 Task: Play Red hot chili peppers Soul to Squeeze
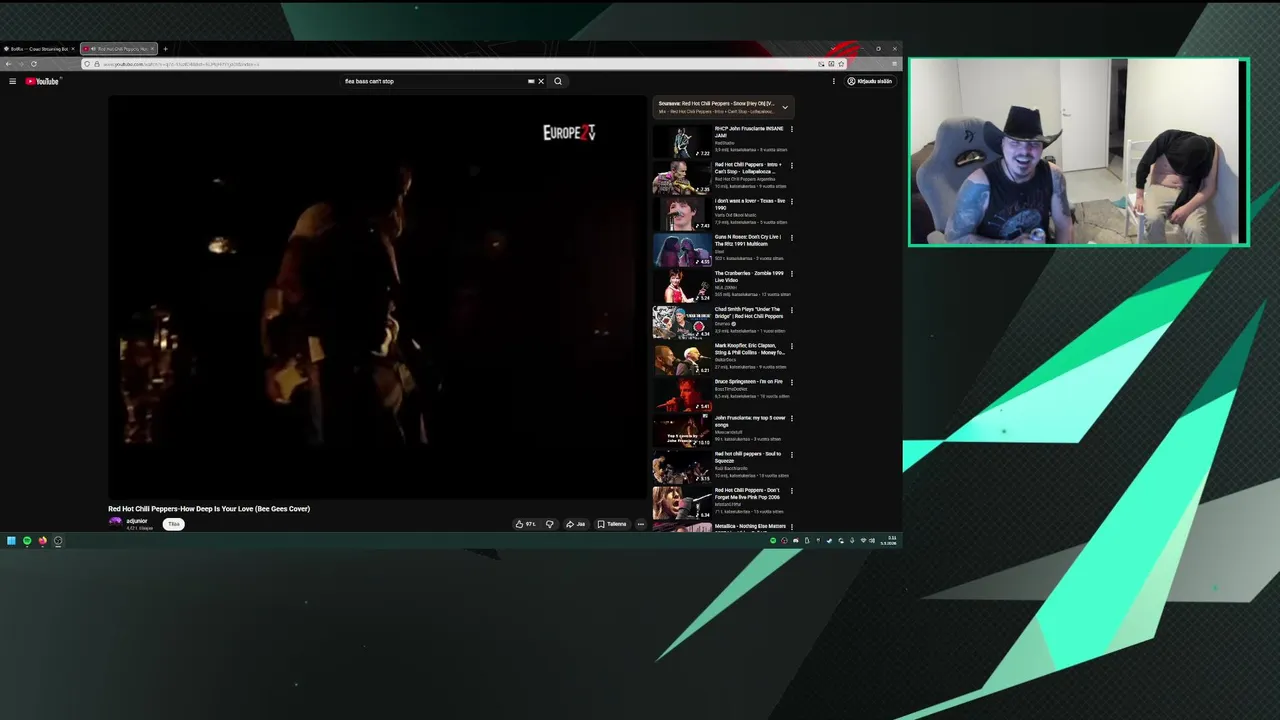click(682, 466)
